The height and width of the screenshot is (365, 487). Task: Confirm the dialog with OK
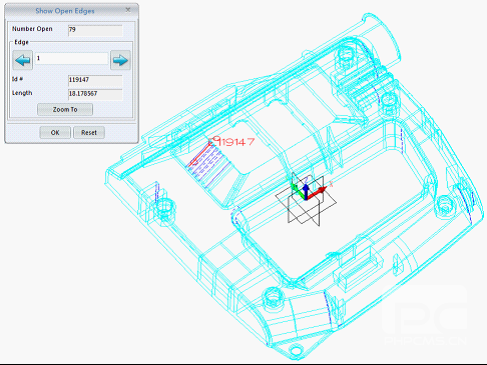tap(55, 133)
